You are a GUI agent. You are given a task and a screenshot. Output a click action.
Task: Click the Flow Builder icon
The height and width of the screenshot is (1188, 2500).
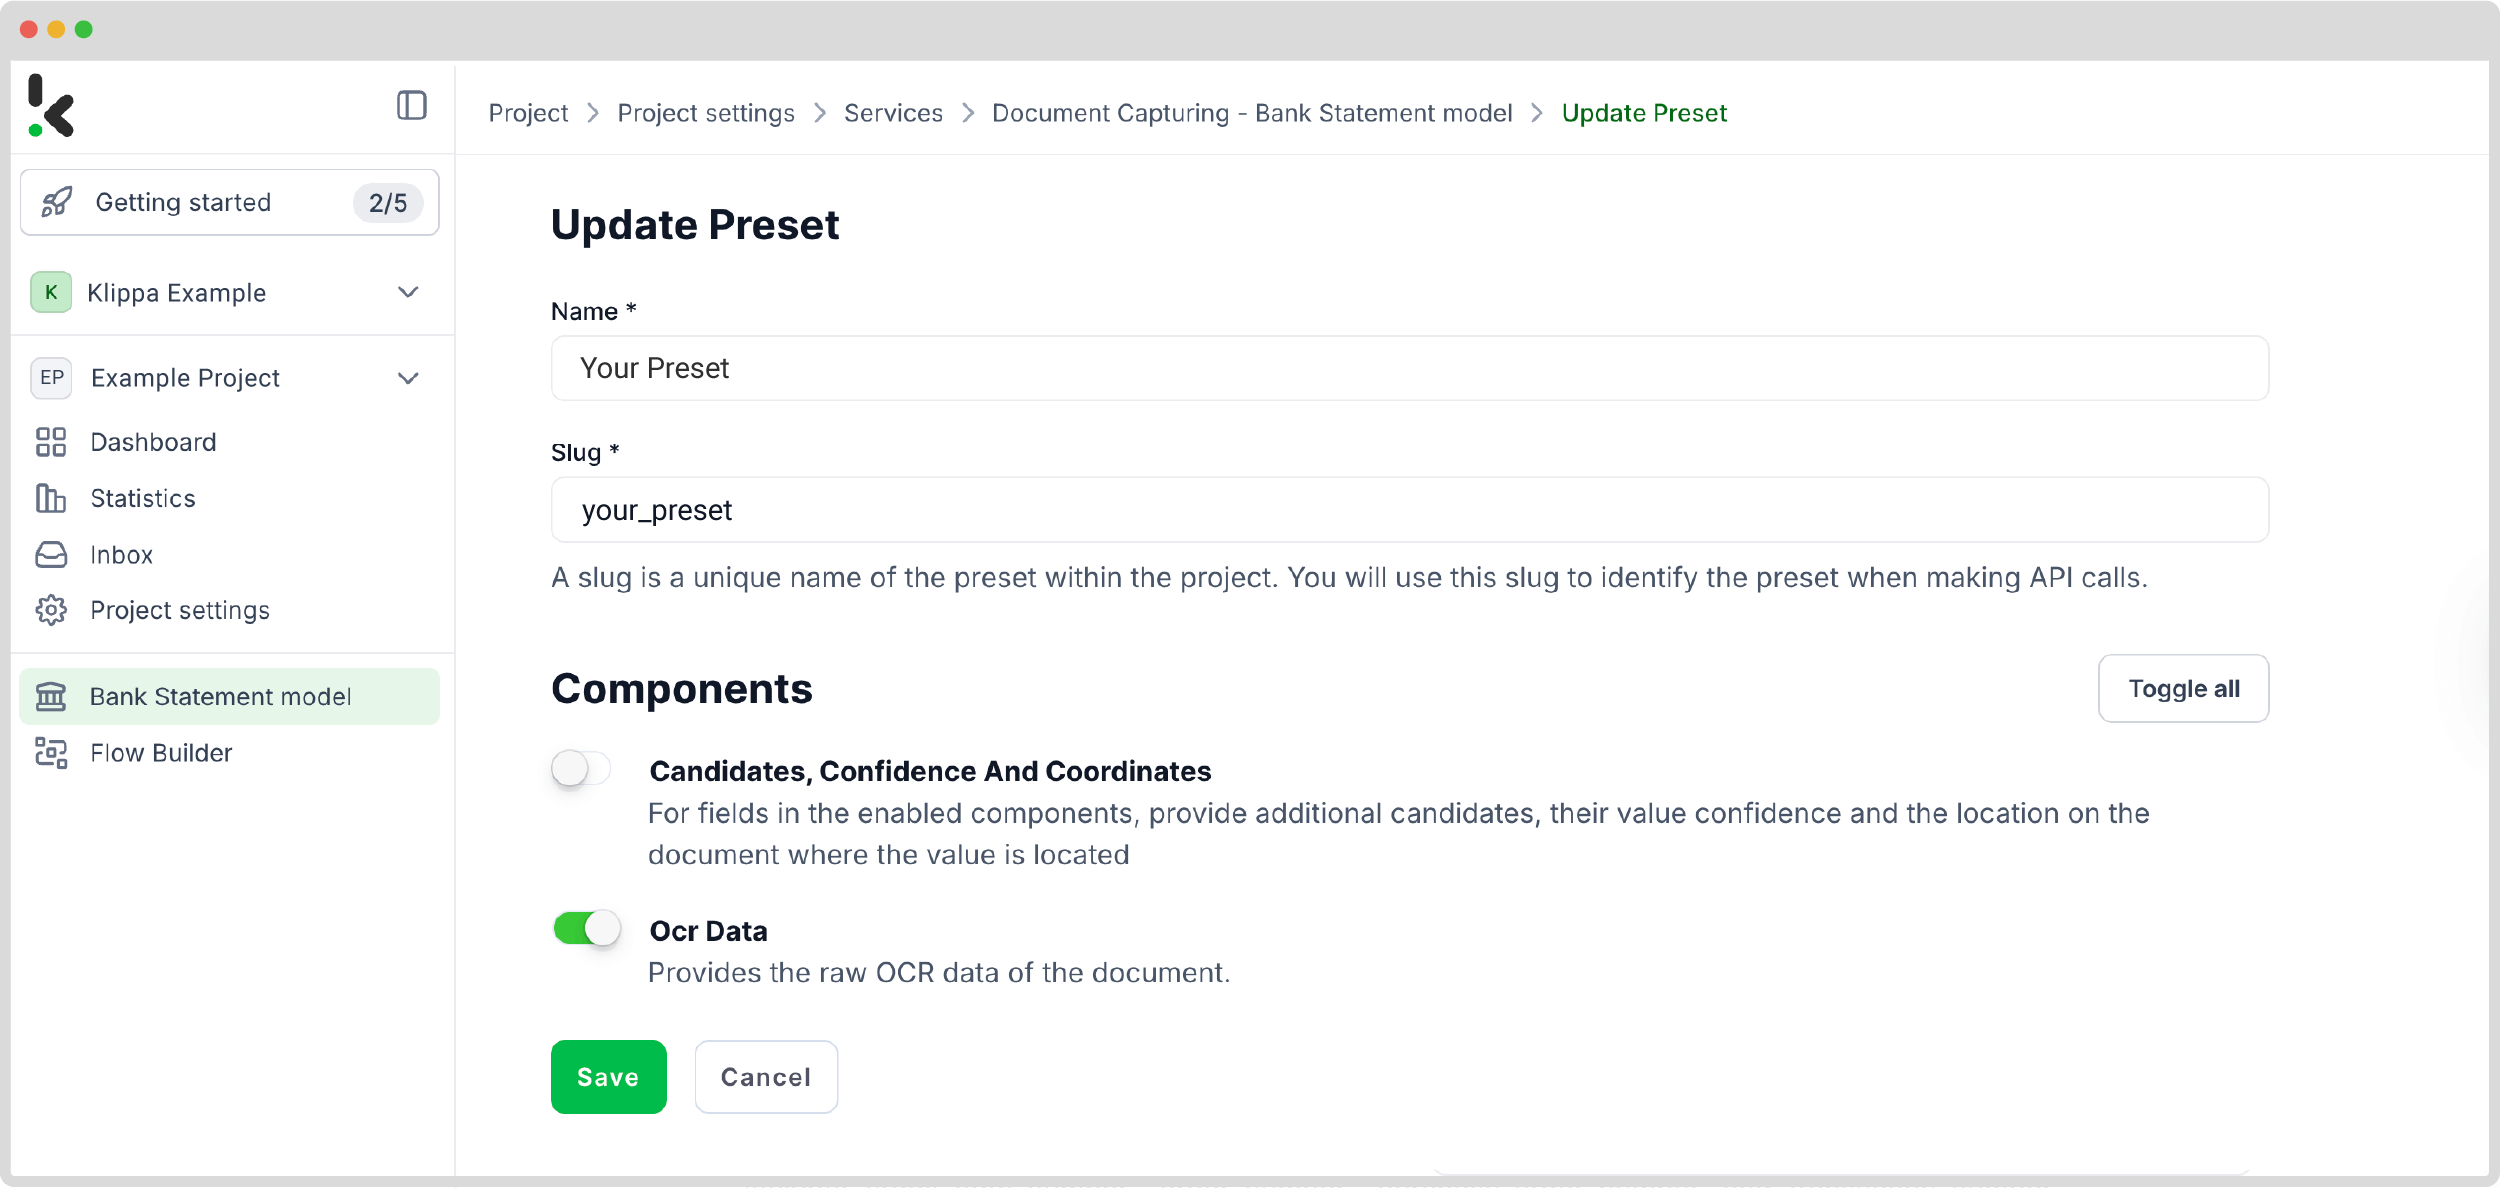point(51,753)
